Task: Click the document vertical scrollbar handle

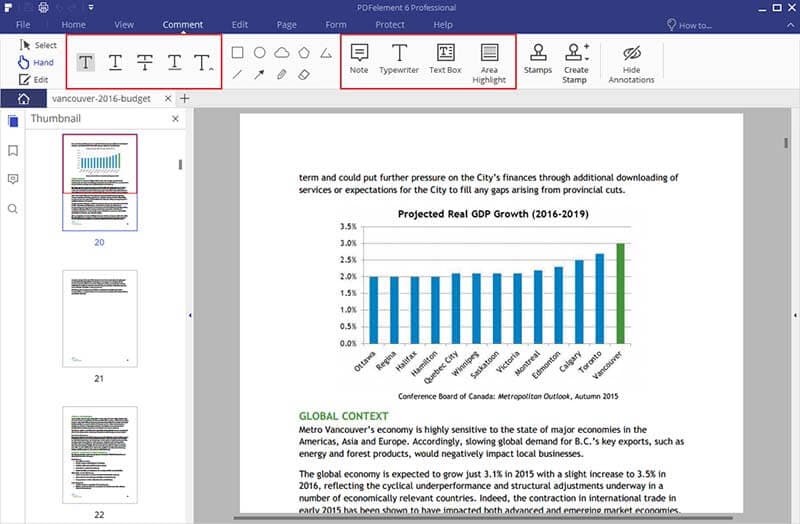Action: [x=786, y=143]
